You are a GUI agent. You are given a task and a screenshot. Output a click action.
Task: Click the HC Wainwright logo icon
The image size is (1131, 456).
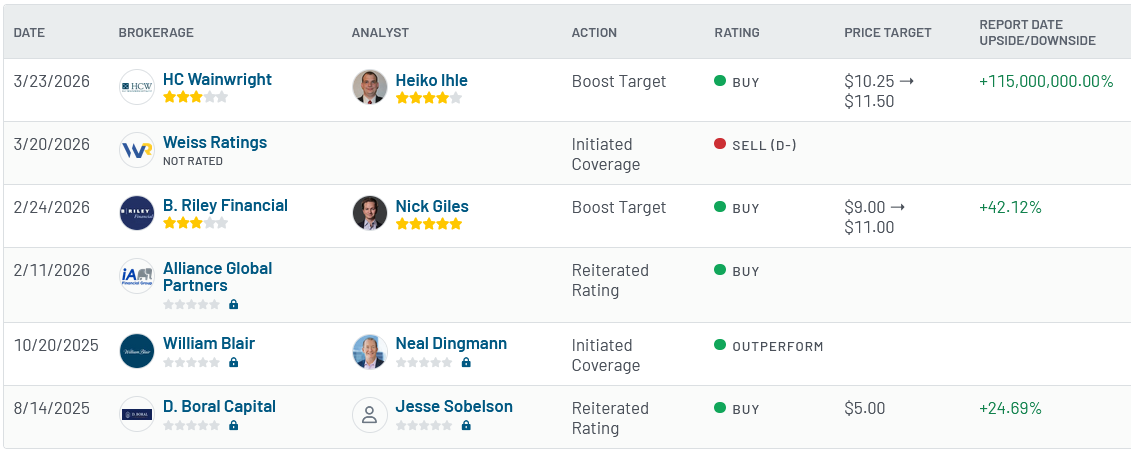[137, 87]
